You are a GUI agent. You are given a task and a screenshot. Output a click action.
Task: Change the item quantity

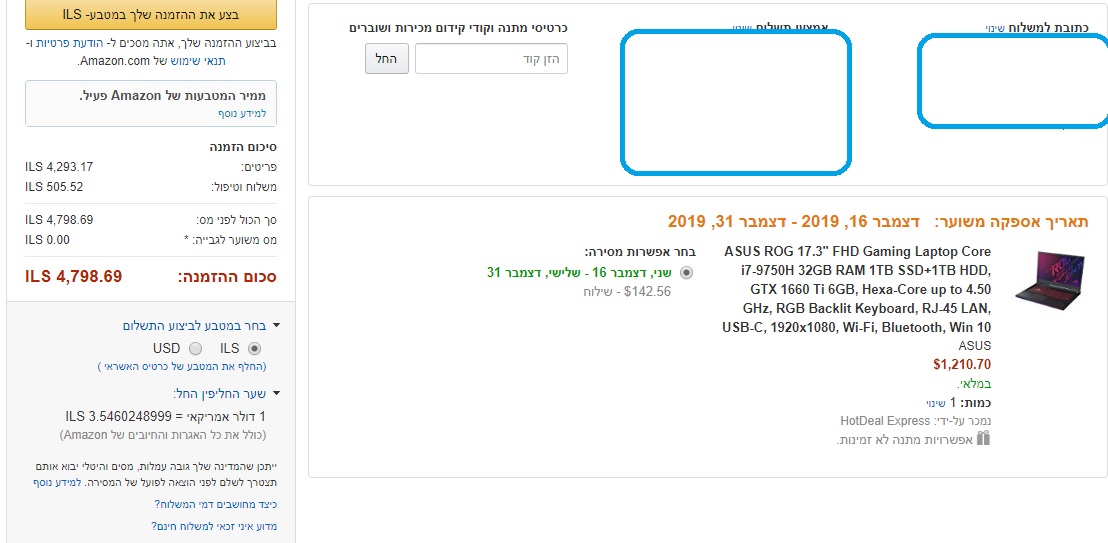point(918,402)
